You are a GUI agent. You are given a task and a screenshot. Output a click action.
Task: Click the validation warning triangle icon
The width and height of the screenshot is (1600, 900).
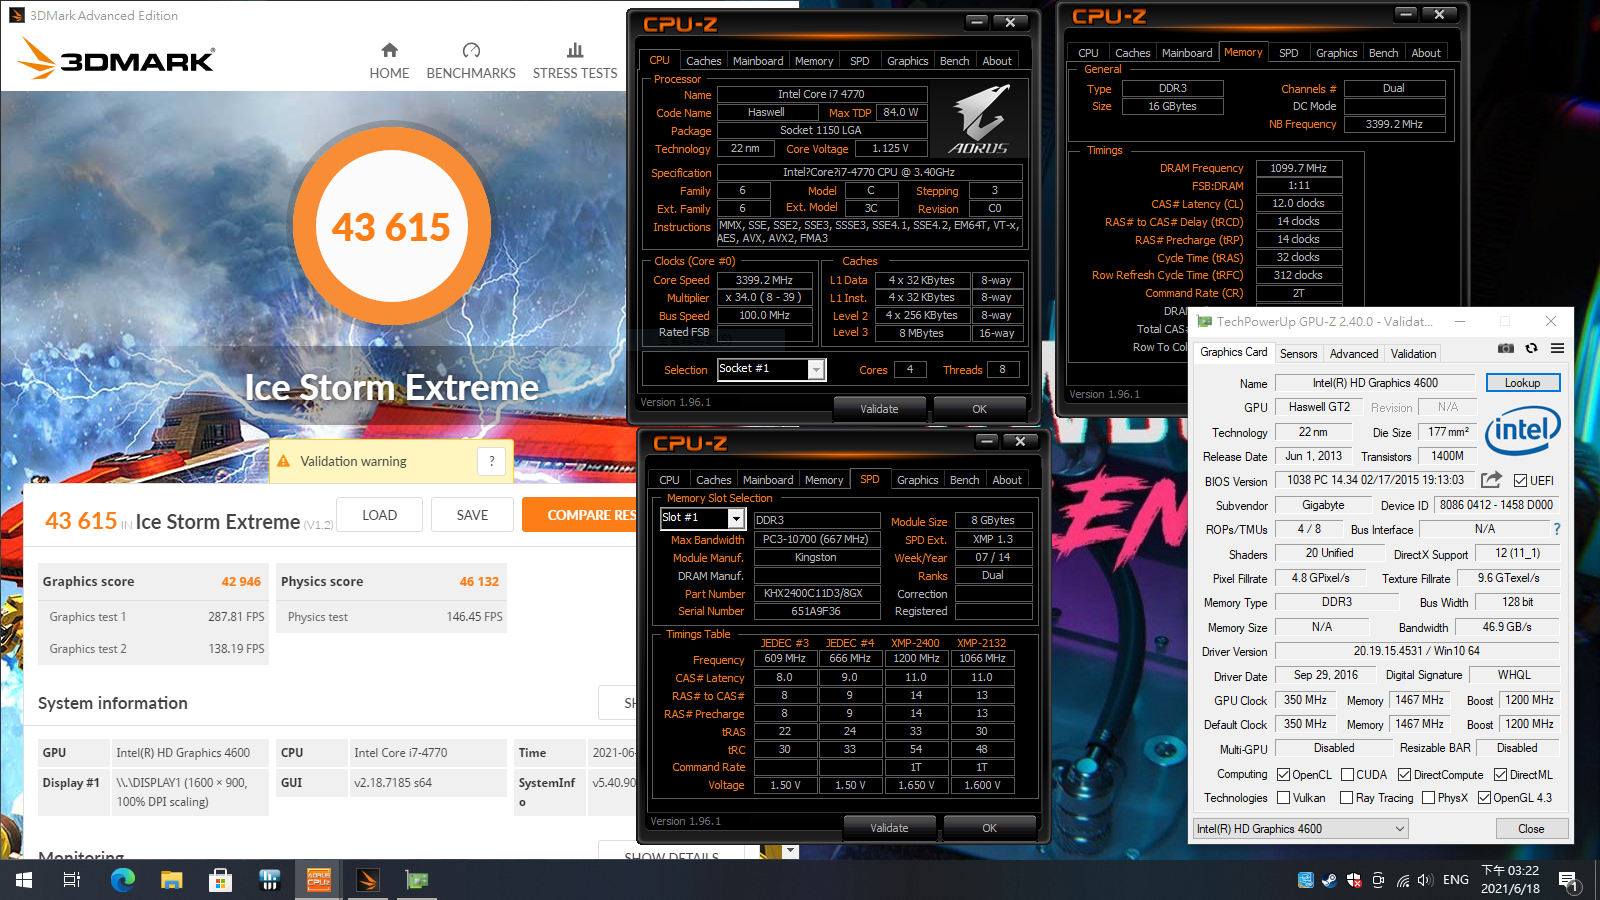click(283, 461)
